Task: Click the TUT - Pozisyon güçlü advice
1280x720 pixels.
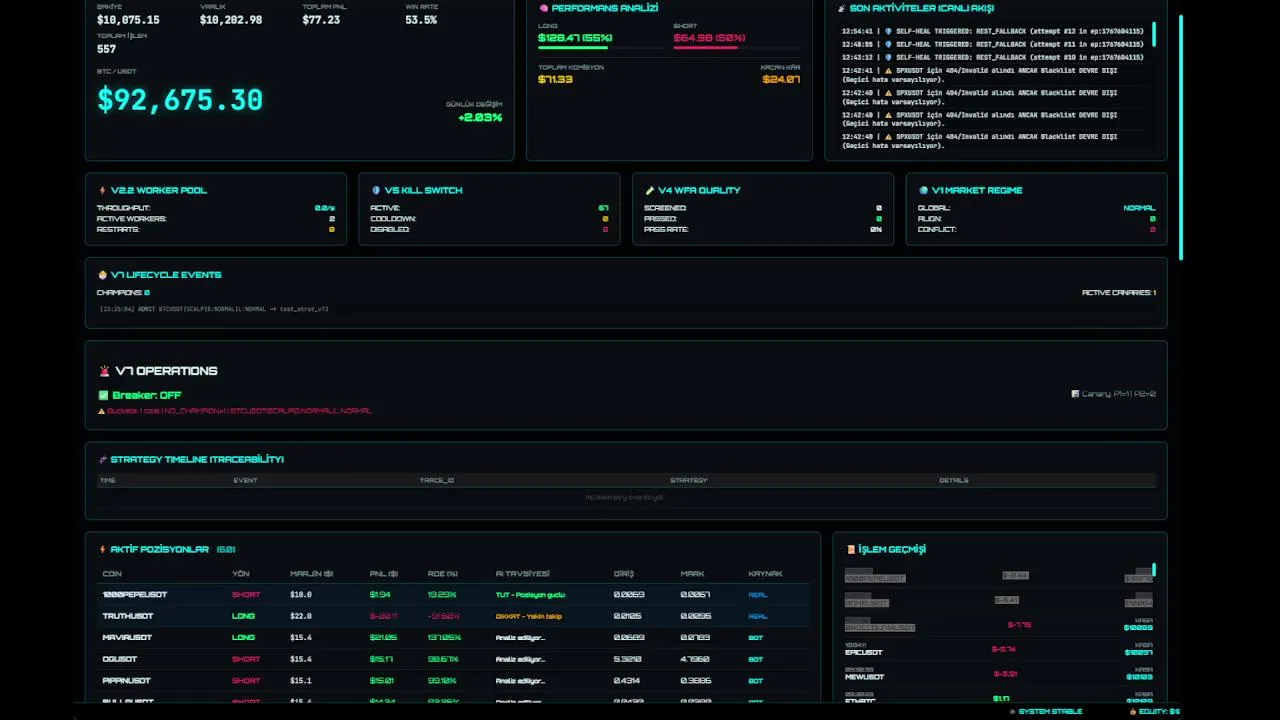Action: (530, 595)
